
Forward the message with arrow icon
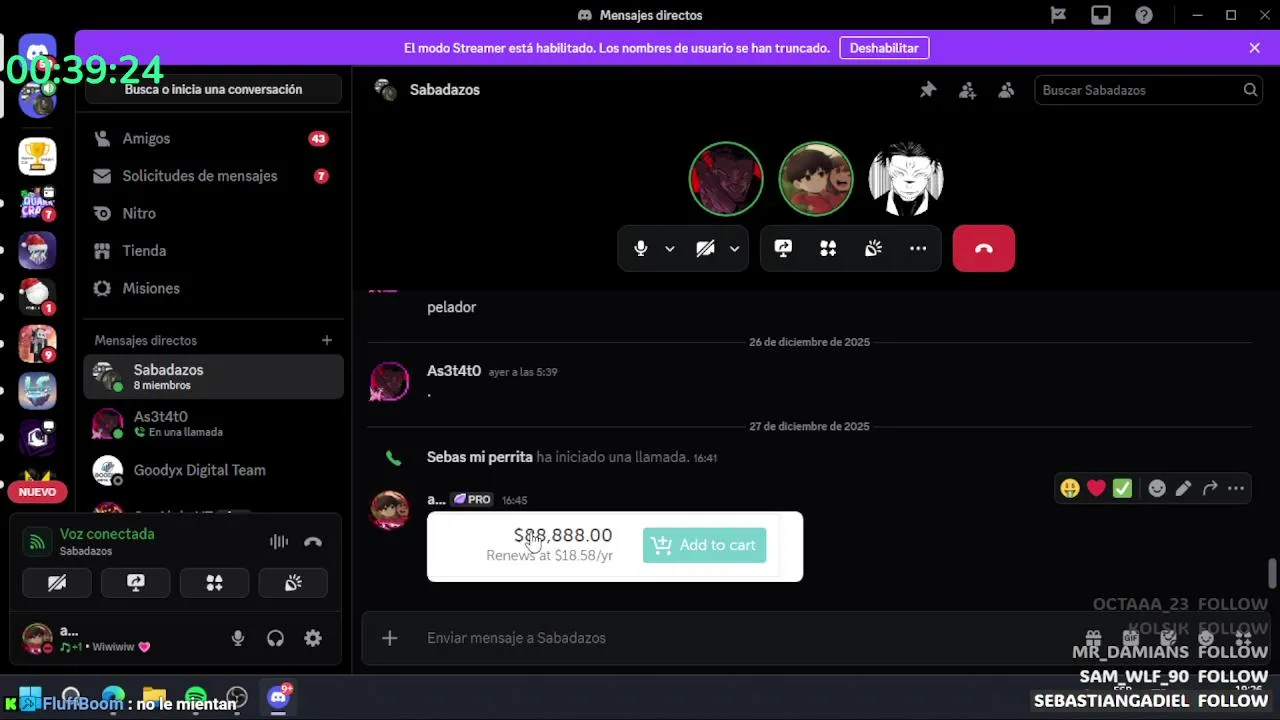pos(1210,488)
